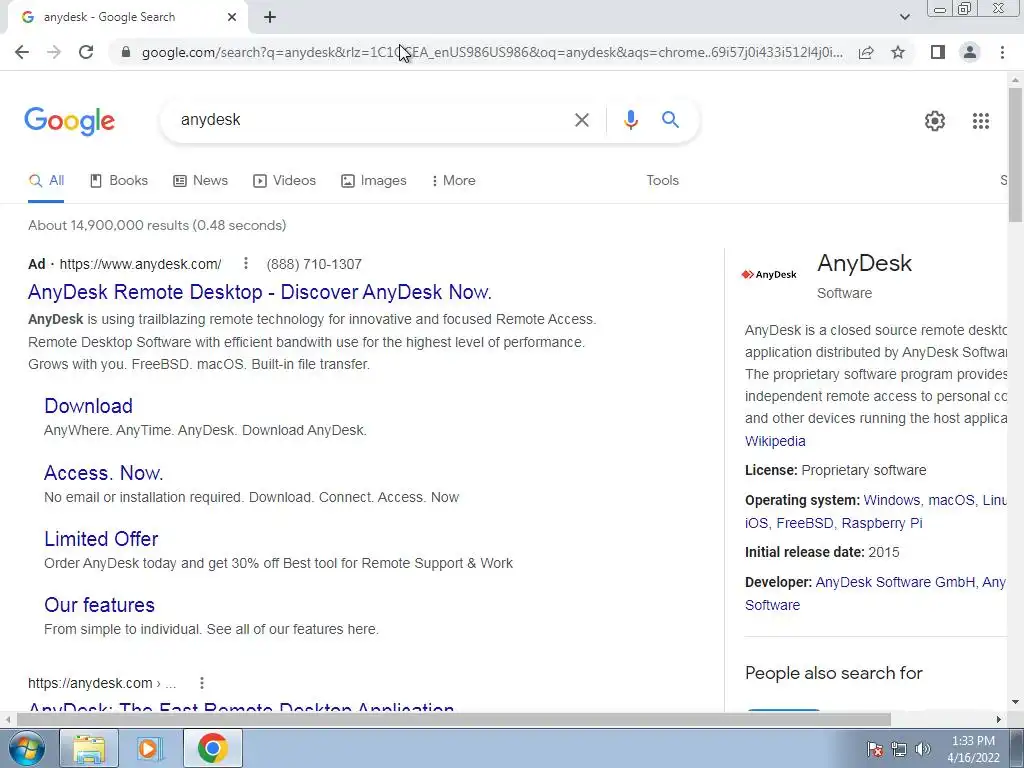The image size is (1024, 768).
Task: Click the AnyDesk logo in knowledge panel
Action: [769, 274]
